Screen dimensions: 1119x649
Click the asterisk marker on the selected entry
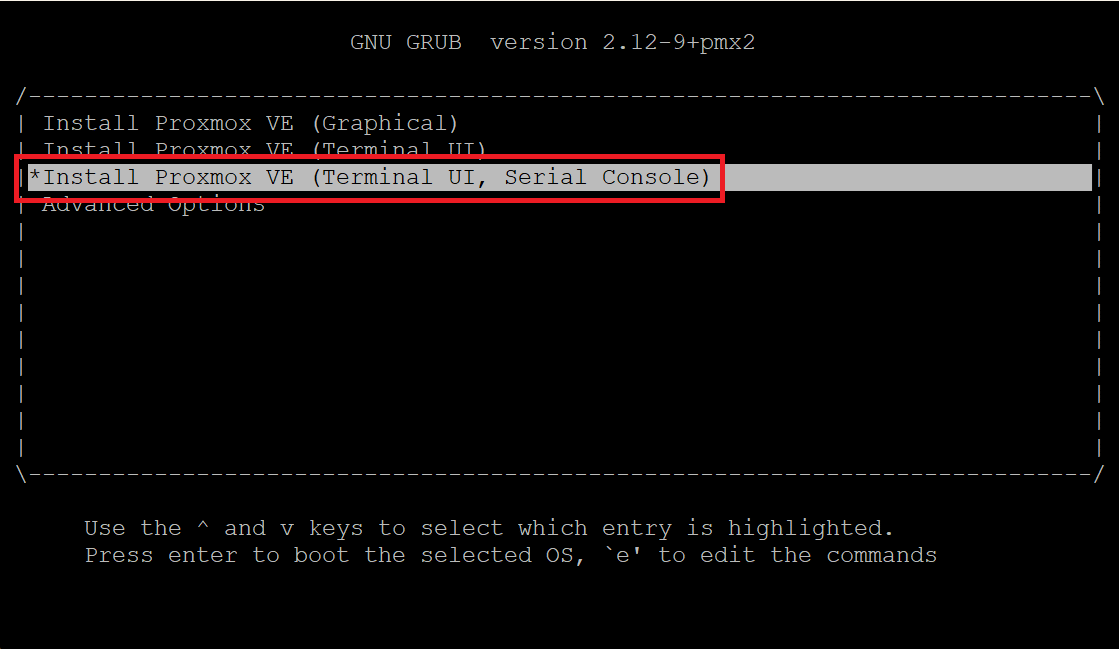(35, 176)
